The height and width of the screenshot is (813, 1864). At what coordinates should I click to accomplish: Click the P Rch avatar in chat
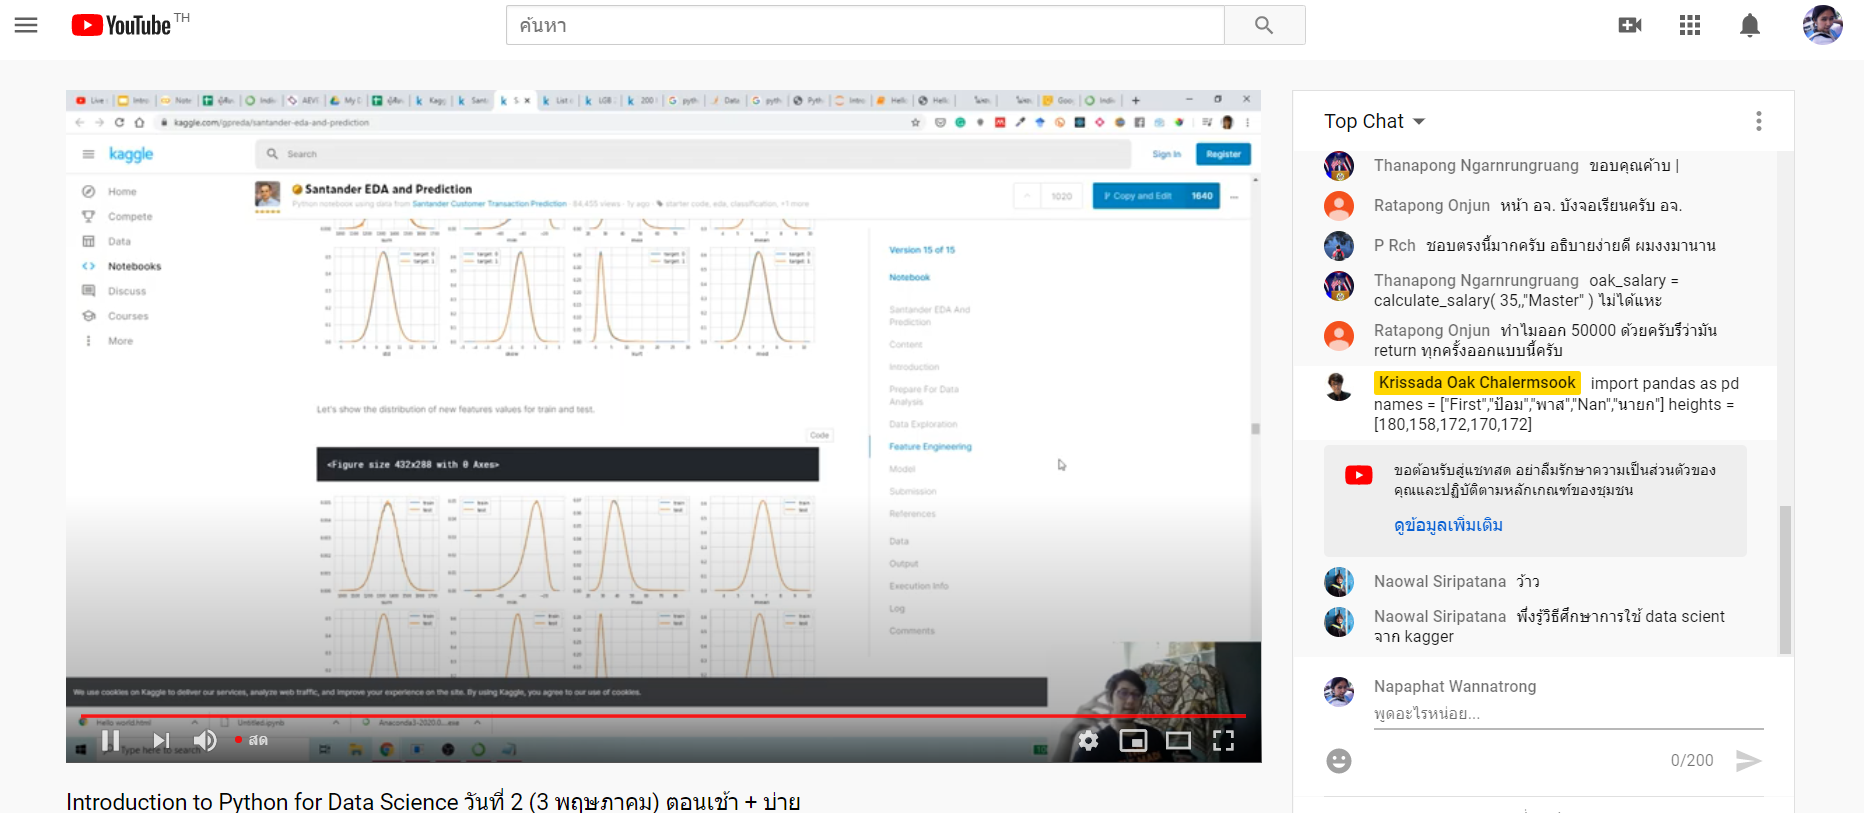coord(1339,246)
